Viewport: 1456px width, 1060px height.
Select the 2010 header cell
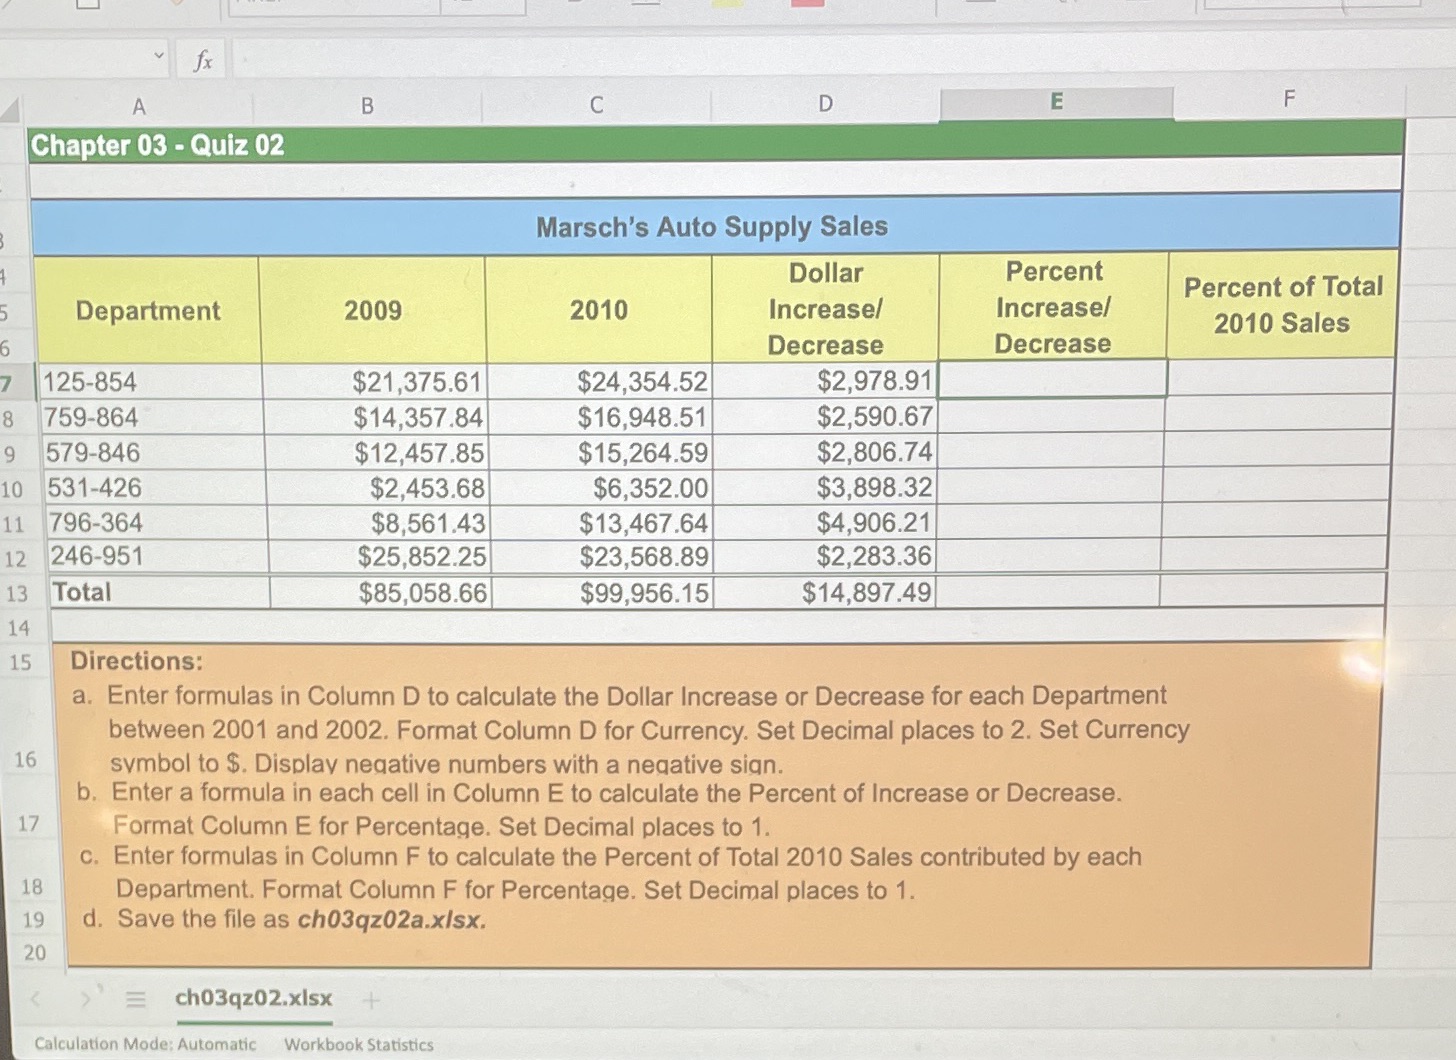click(x=599, y=309)
